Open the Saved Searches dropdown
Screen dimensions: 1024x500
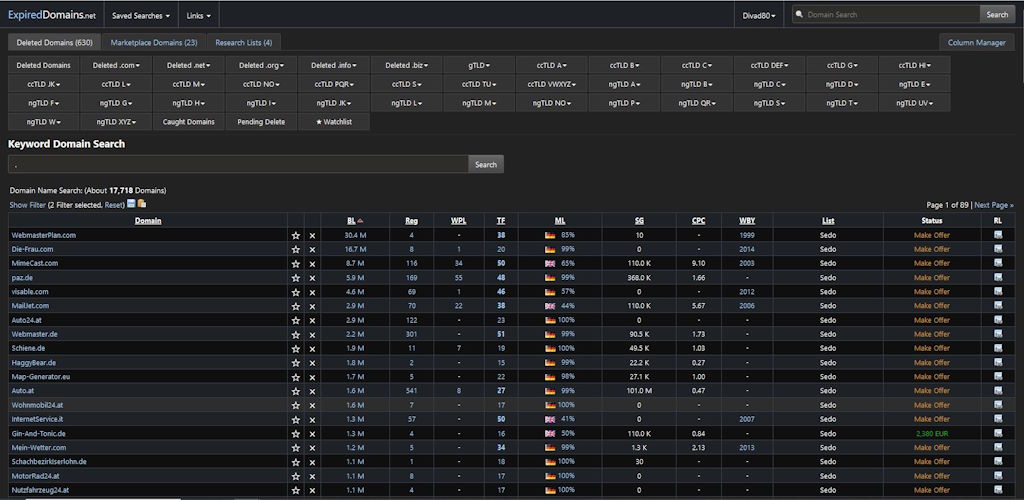pyautogui.click(x=141, y=15)
